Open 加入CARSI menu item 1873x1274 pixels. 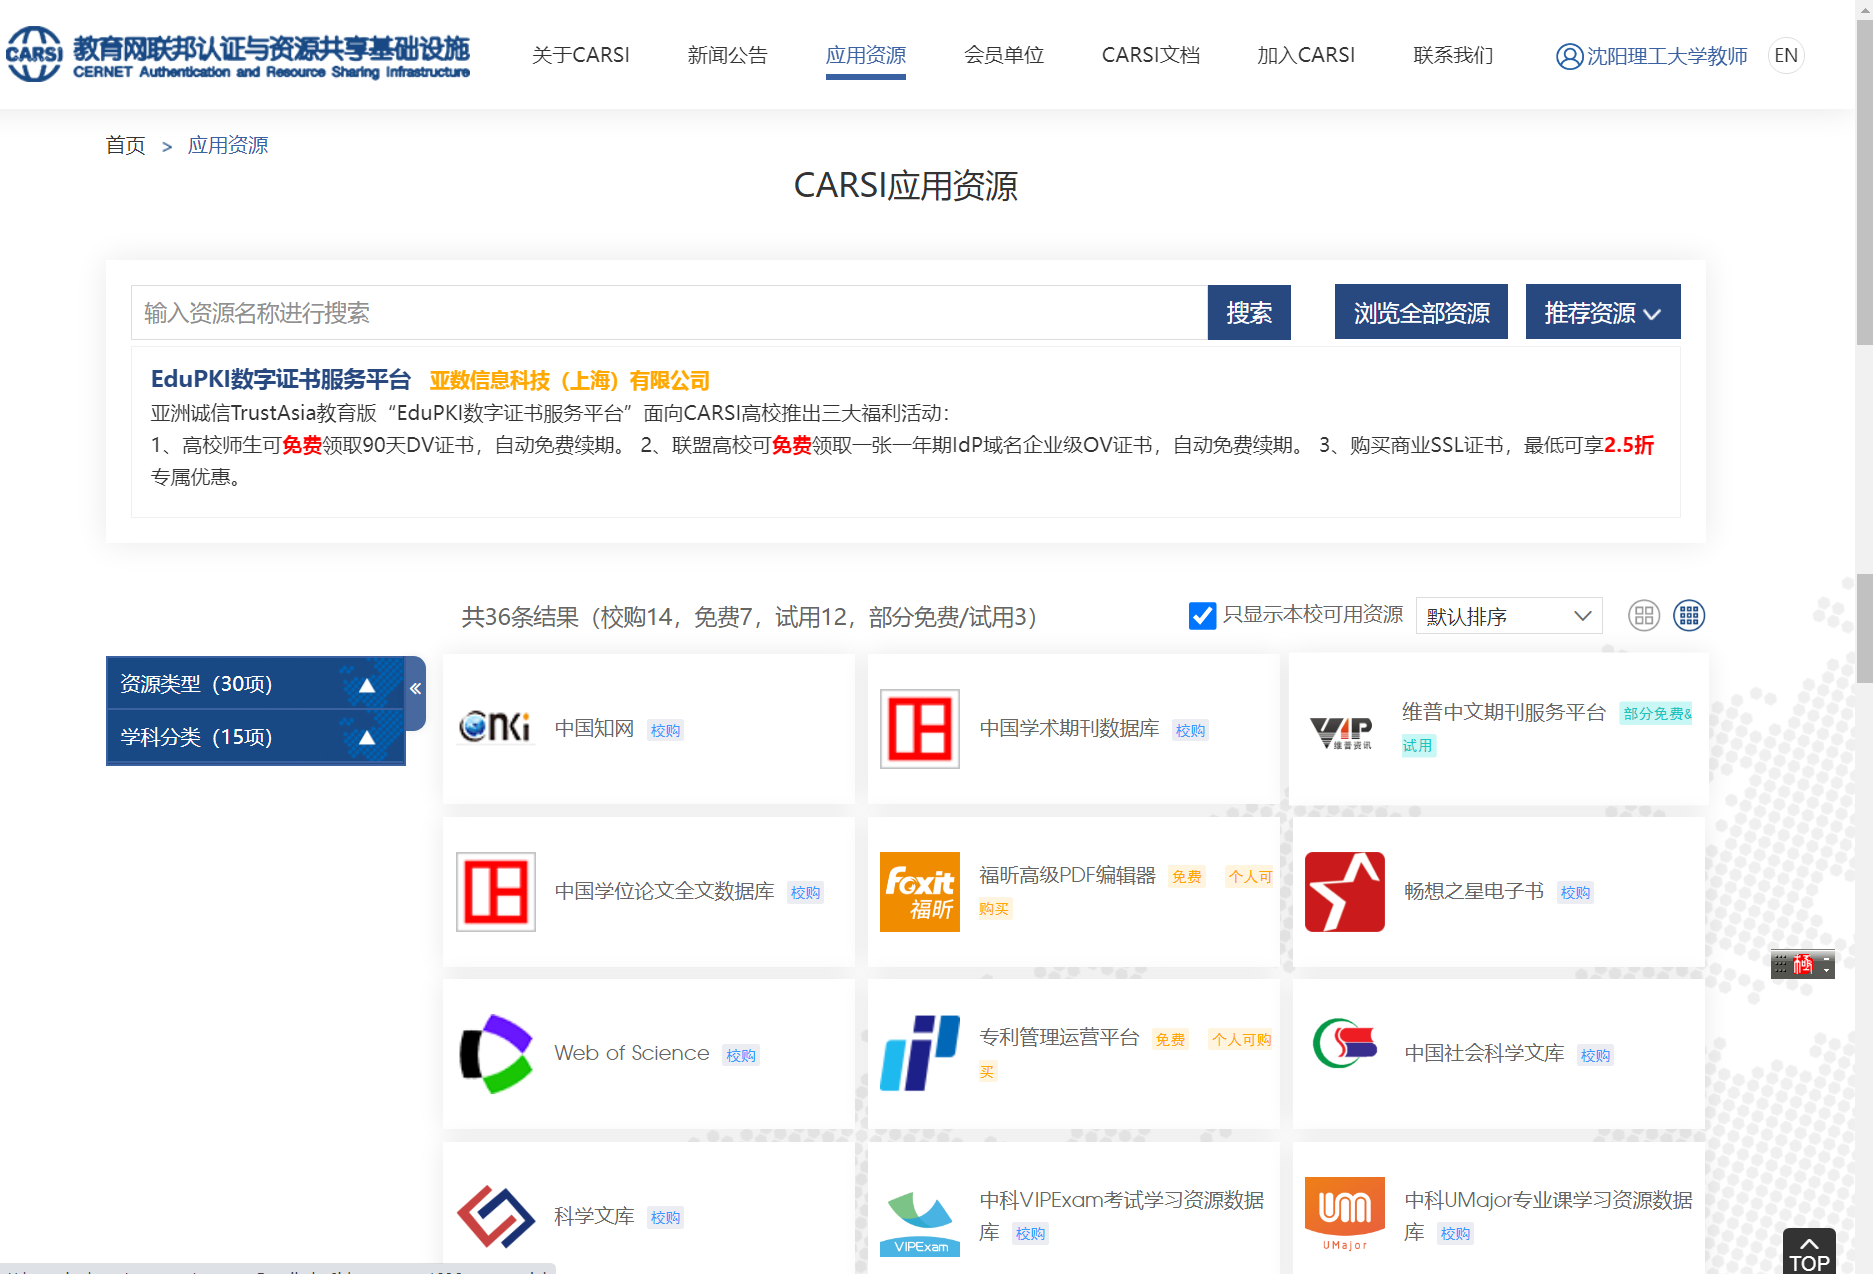1306,55
